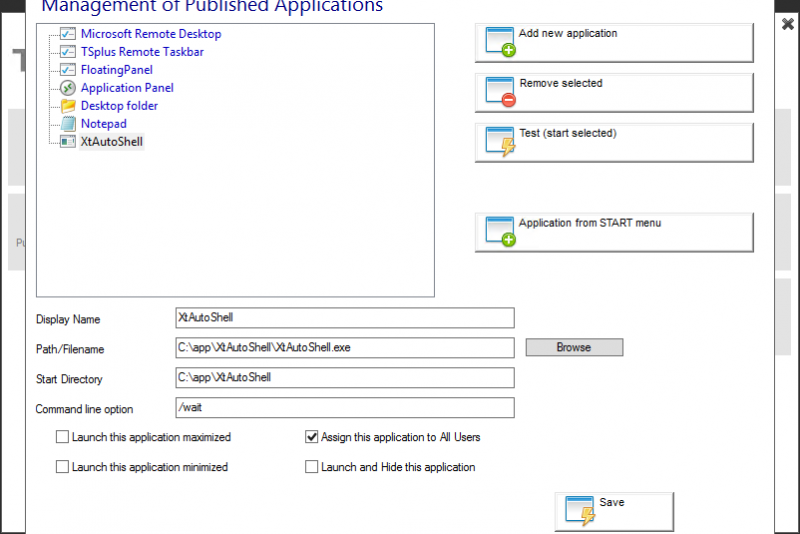Image resolution: width=800 pixels, height=534 pixels.
Task: Click the Microsoft Remote Desktop icon in list
Action: coord(68,34)
